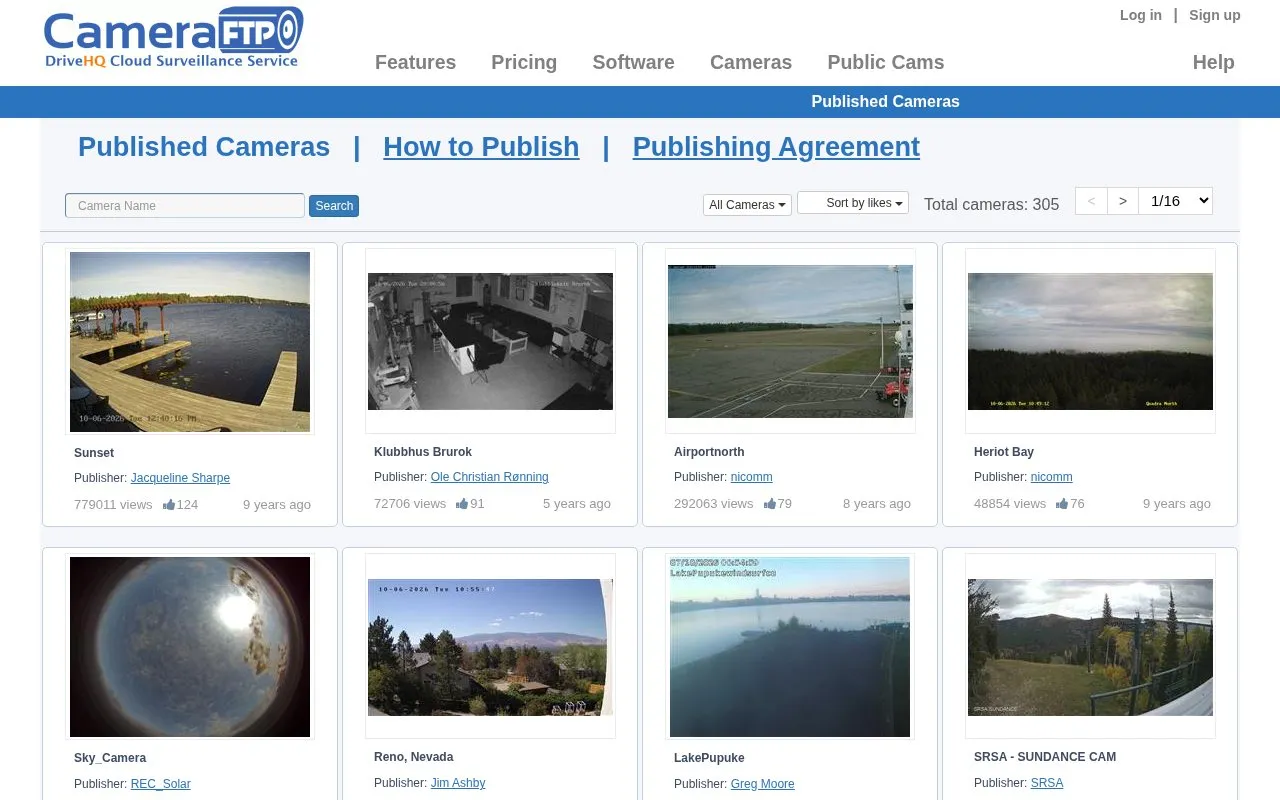Open nicomm publisher link under Heriot Bay
The height and width of the screenshot is (800, 1280).
point(1051,477)
